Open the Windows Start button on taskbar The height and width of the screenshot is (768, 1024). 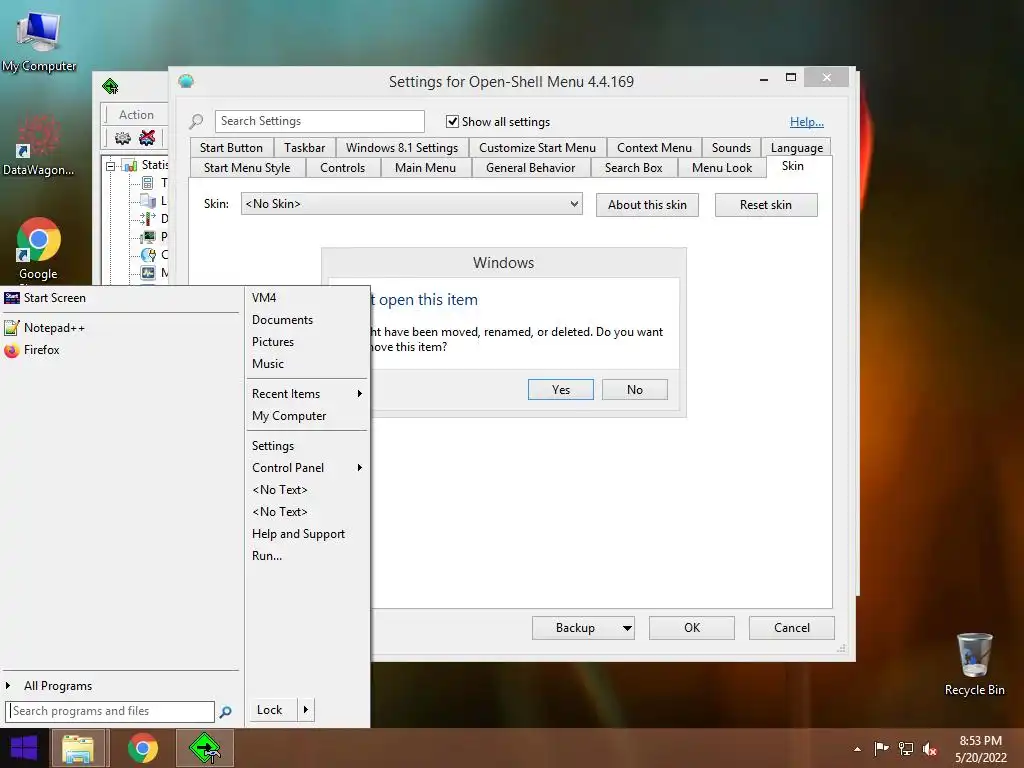click(24, 748)
